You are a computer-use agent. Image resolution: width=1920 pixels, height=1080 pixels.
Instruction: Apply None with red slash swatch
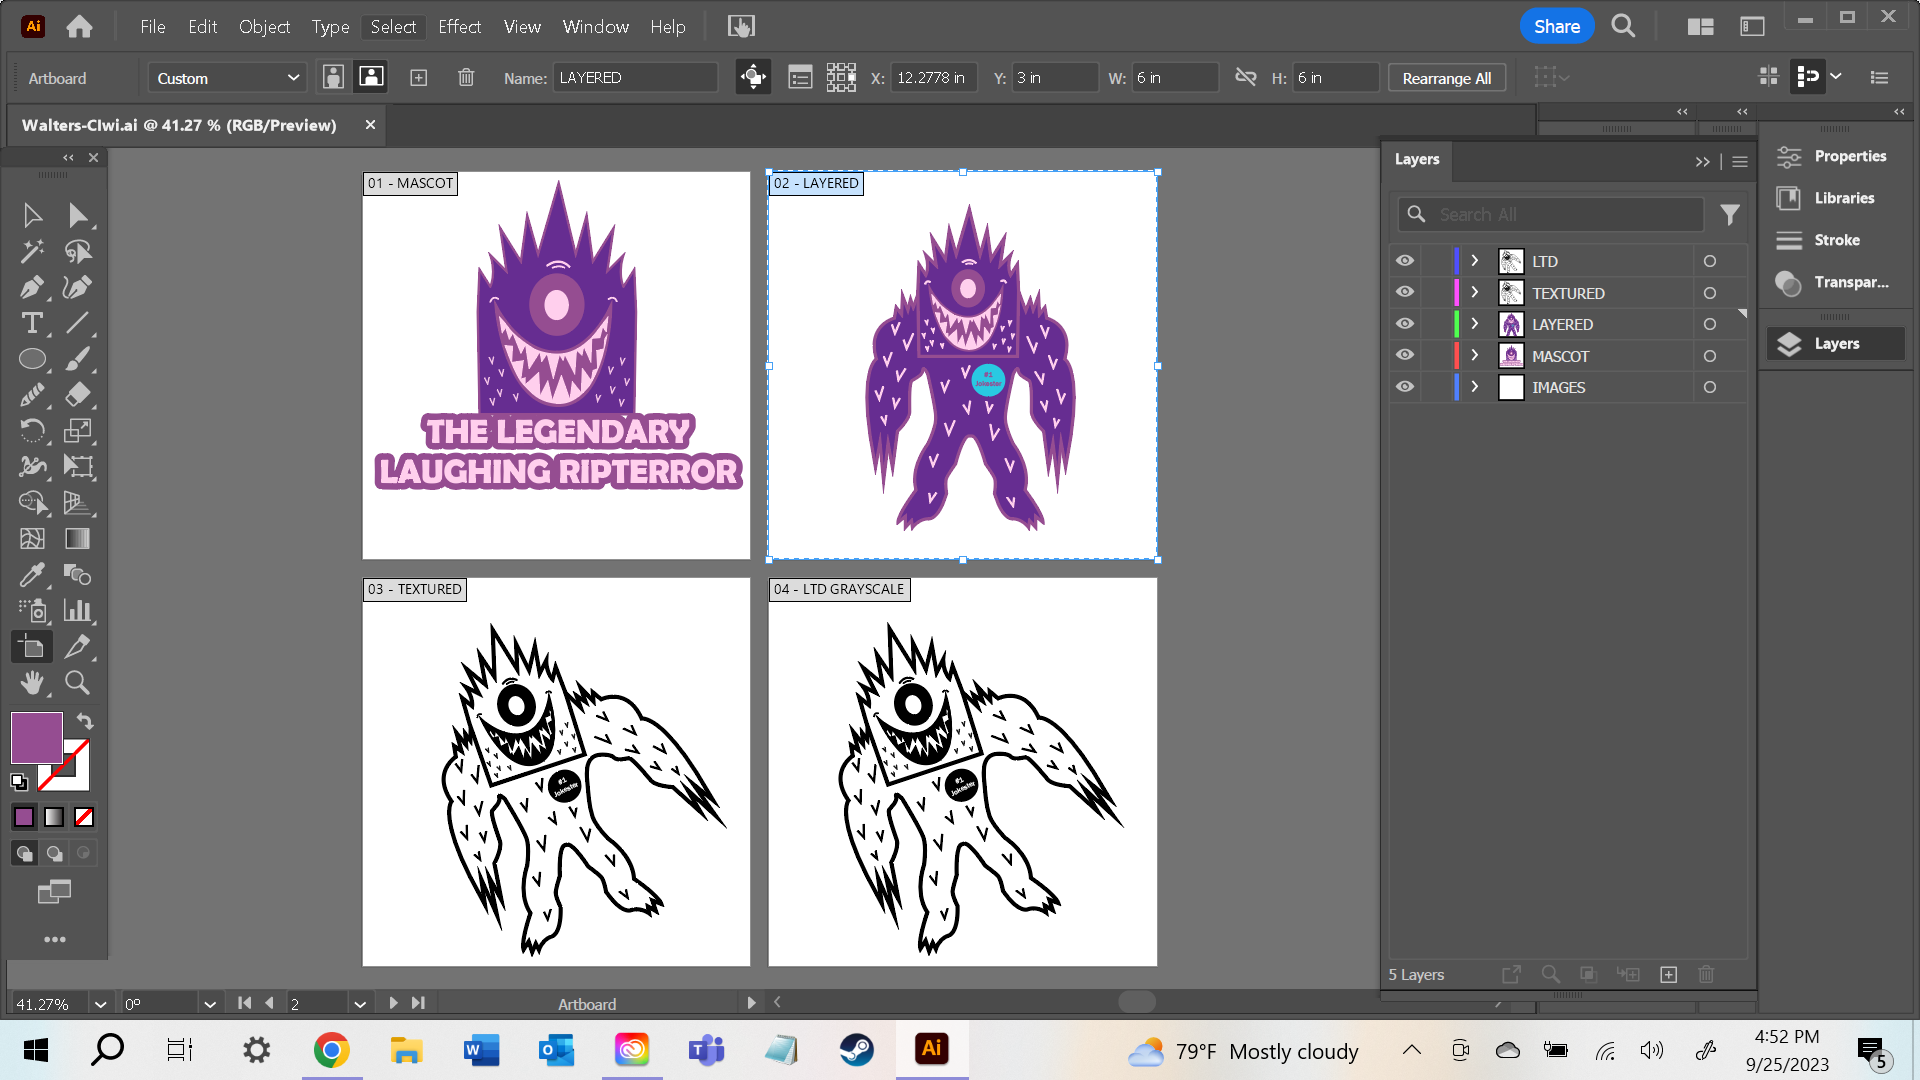pyautogui.click(x=84, y=817)
